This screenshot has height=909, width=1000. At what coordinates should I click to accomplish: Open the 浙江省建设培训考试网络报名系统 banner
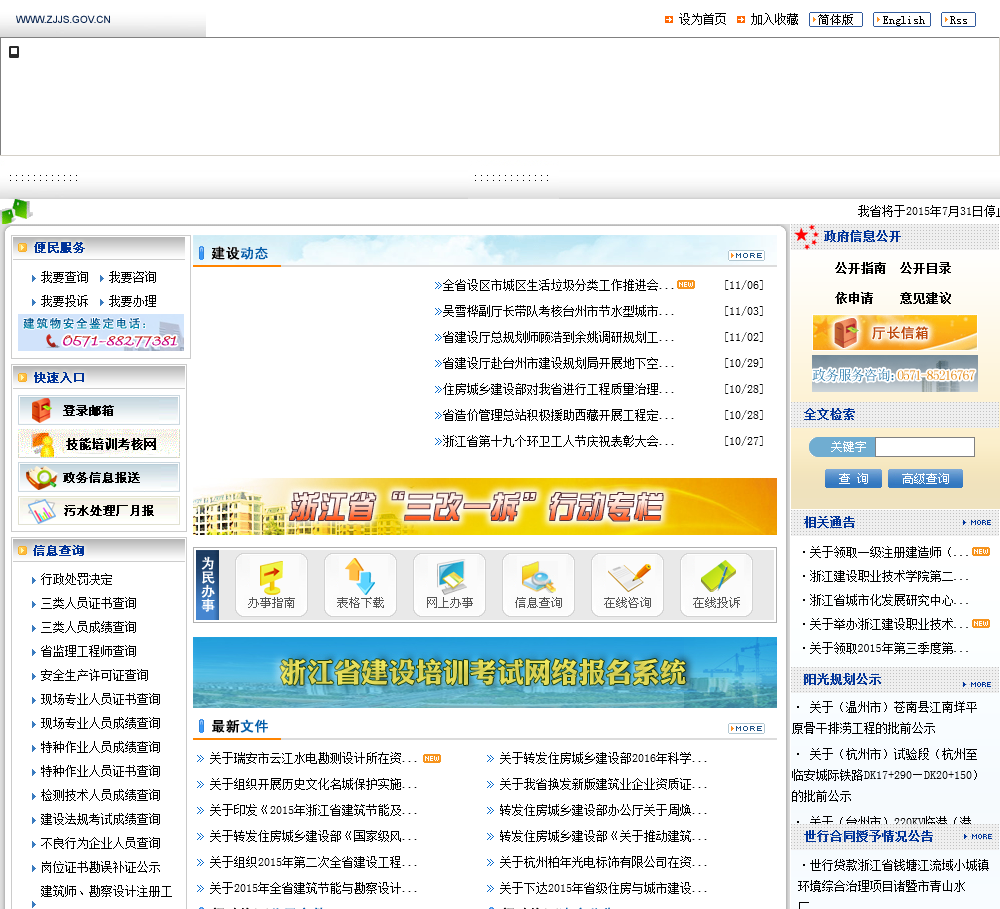coord(484,672)
